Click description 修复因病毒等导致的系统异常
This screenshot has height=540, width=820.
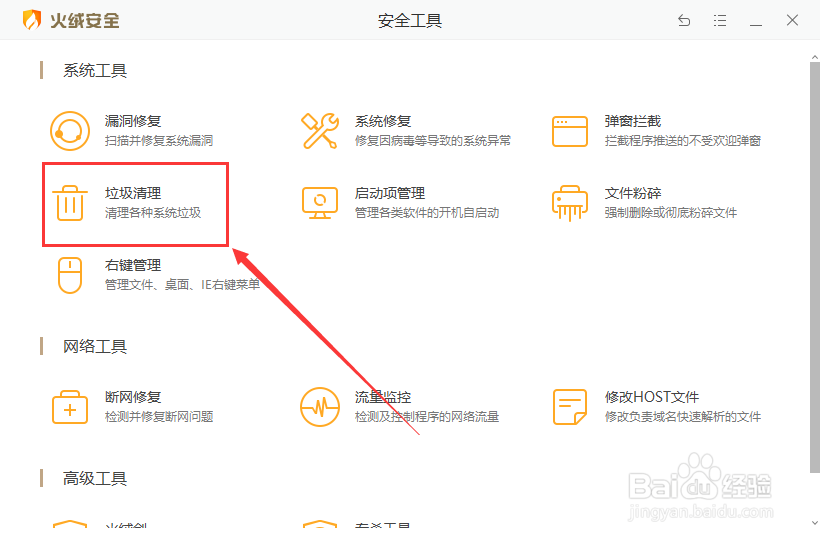pyautogui.click(x=432, y=141)
